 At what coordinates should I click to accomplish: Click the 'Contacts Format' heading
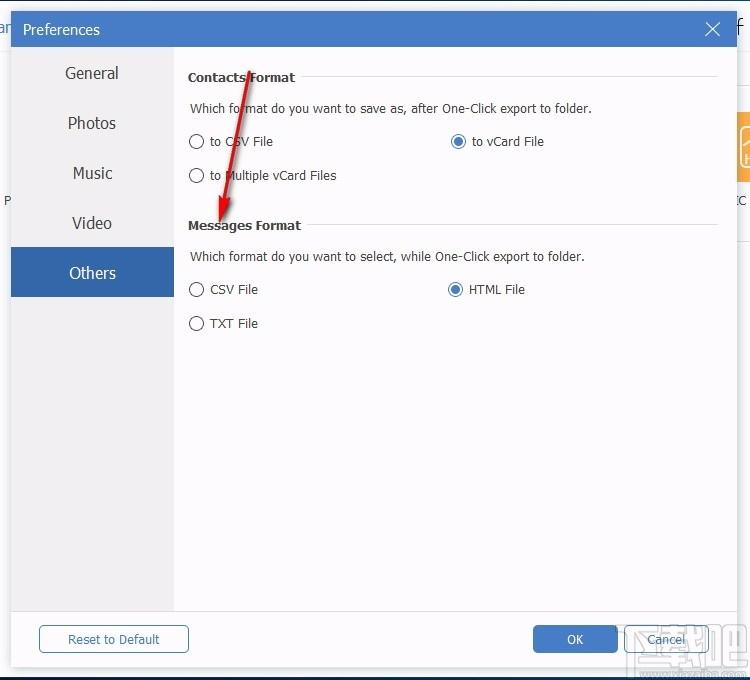[x=241, y=77]
